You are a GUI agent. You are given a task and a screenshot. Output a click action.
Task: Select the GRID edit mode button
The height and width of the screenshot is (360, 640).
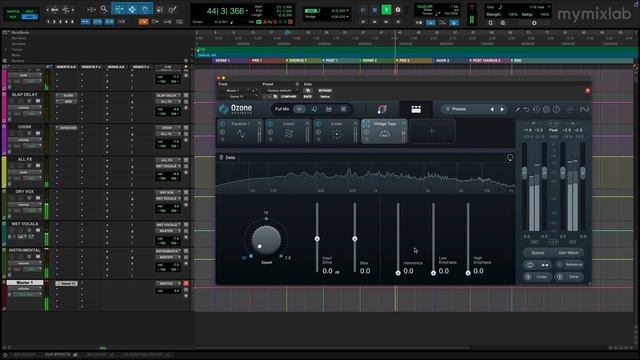pos(29,17)
